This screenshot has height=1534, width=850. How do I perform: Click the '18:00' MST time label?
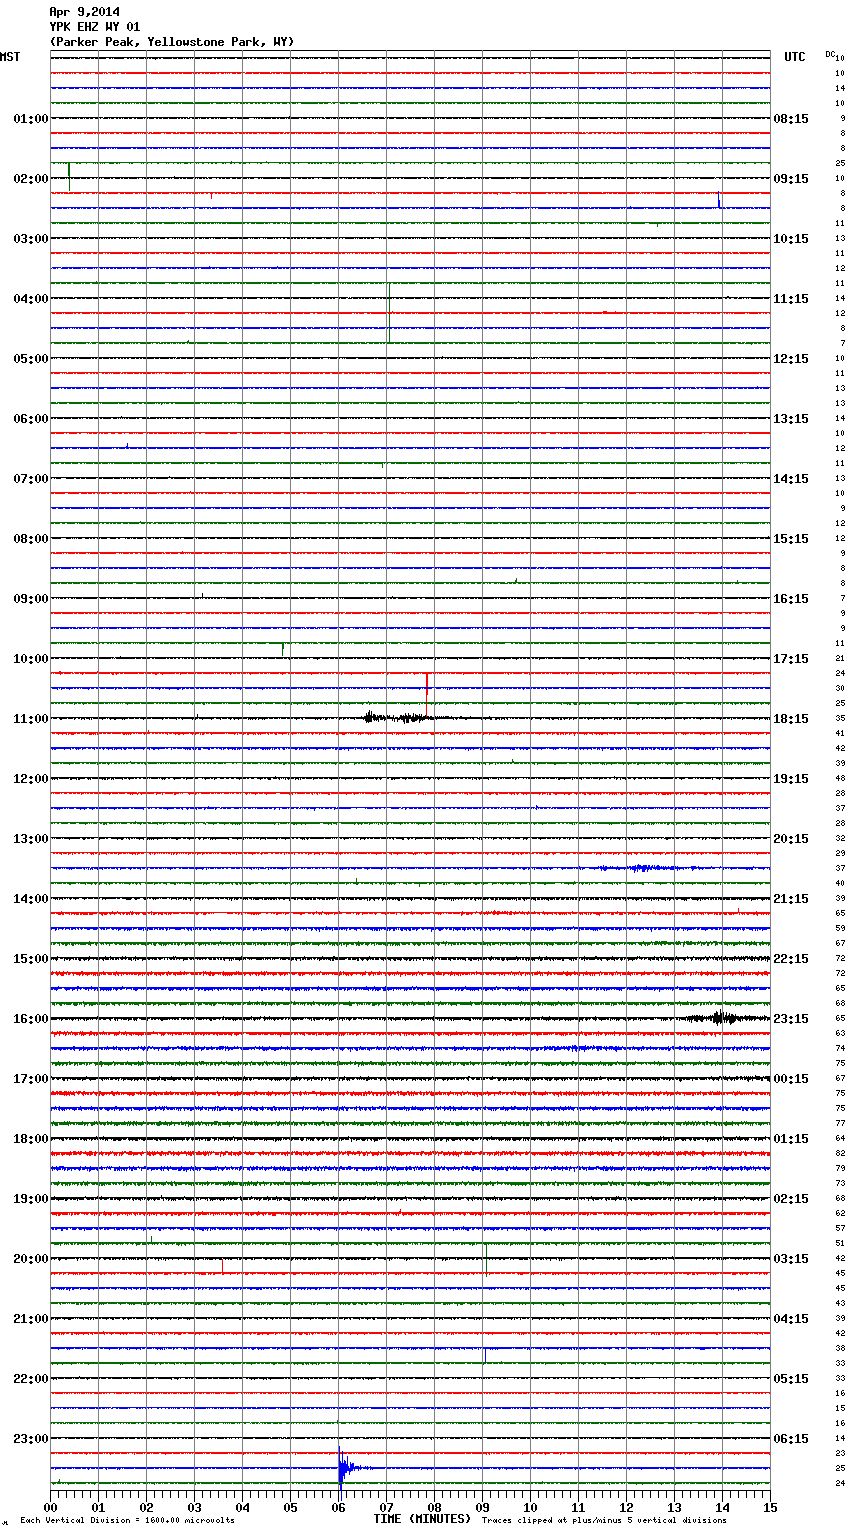[31, 1139]
